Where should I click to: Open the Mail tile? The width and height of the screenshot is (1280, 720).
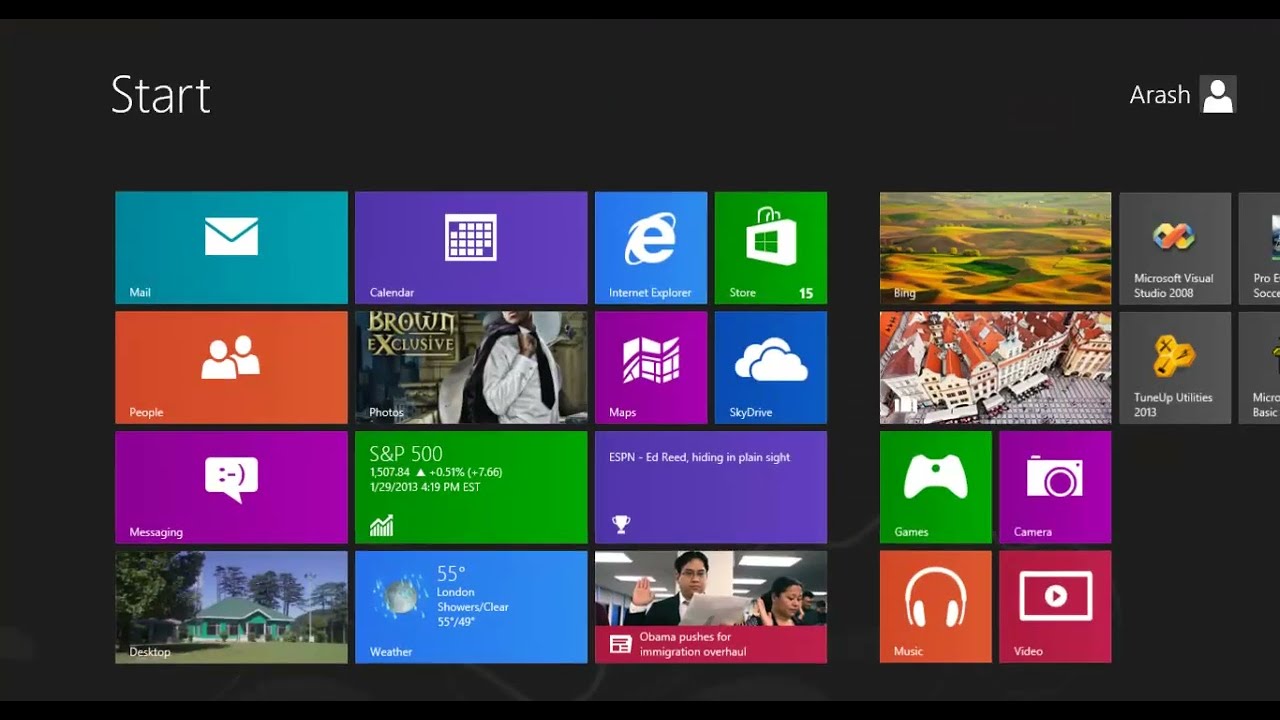tap(231, 248)
